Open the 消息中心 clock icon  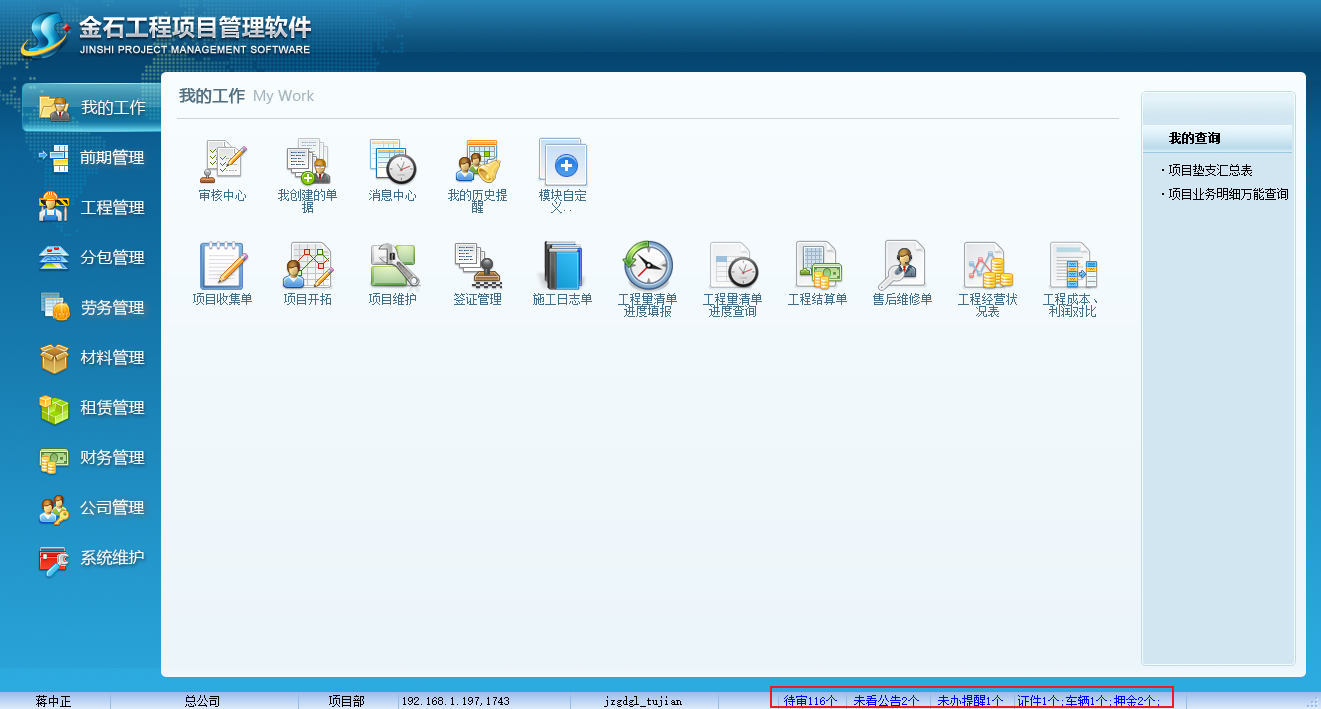pyautogui.click(x=392, y=162)
